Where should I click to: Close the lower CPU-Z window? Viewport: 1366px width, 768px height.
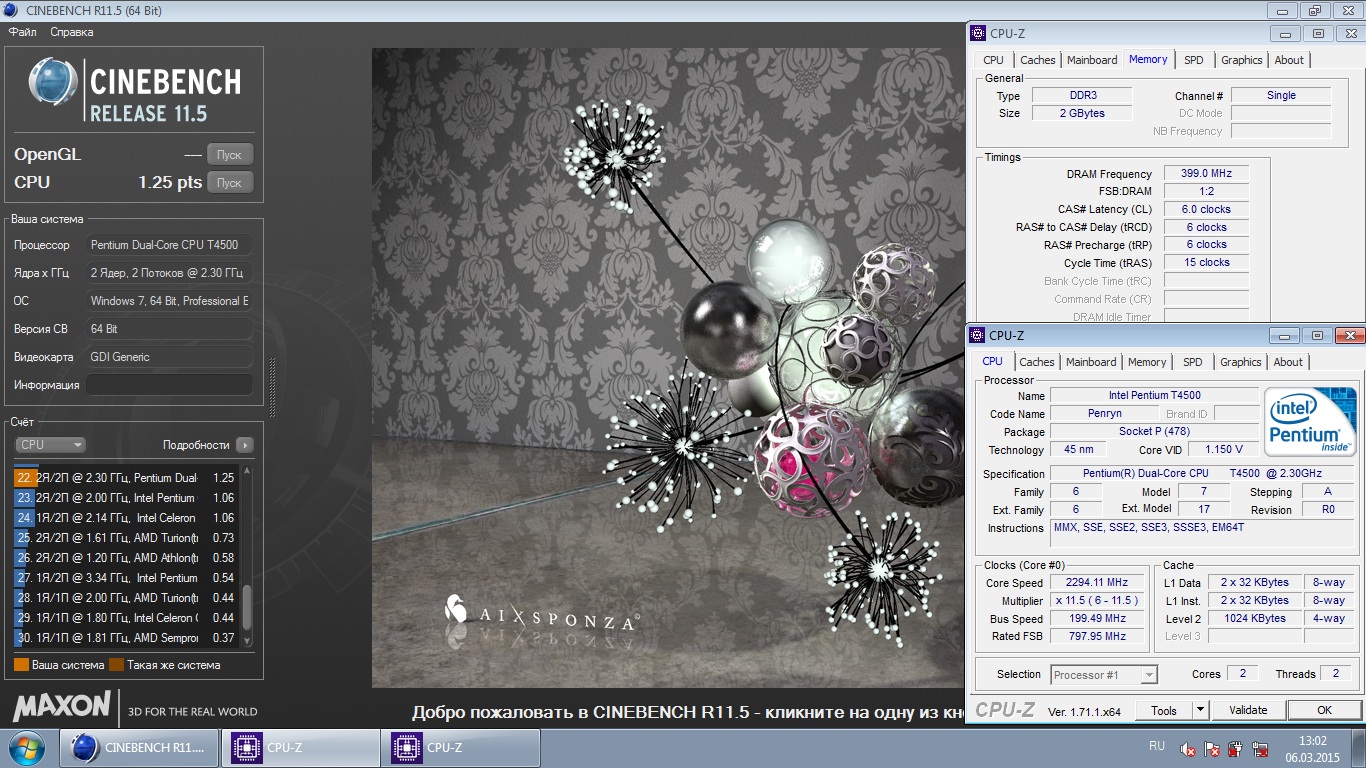[1349, 335]
